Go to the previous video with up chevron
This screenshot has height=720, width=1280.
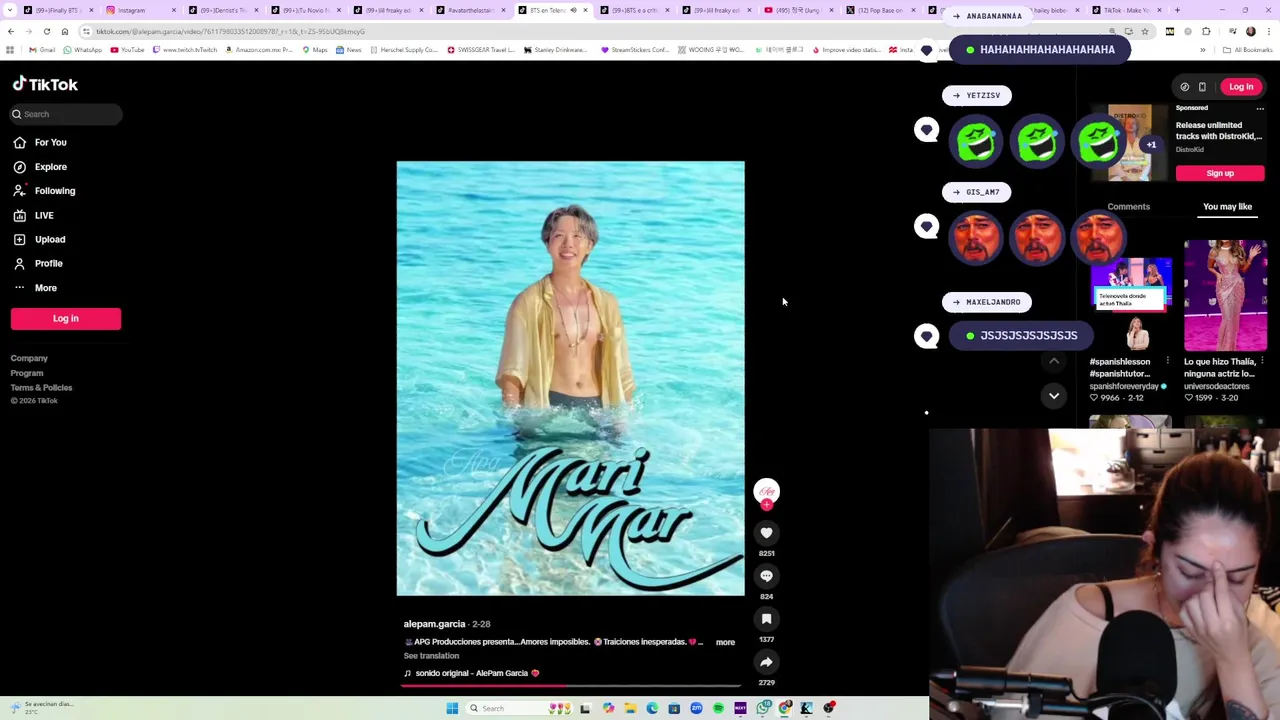pyautogui.click(x=1054, y=360)
